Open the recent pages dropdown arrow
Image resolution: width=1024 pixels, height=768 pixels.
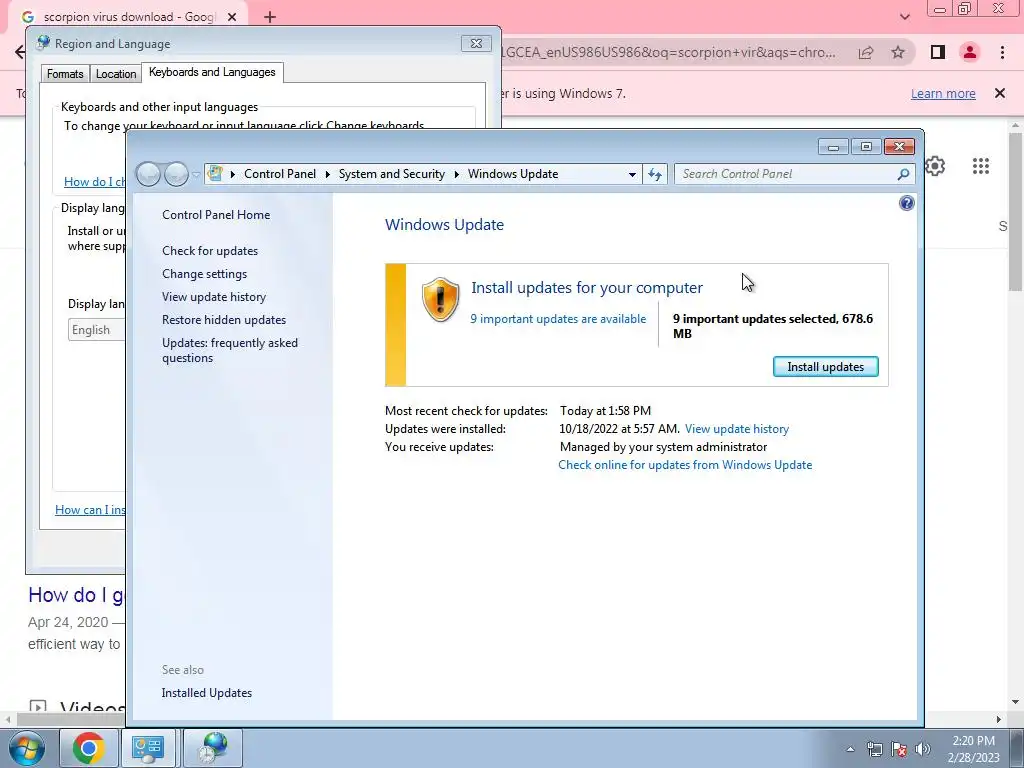tap(196, 175)
